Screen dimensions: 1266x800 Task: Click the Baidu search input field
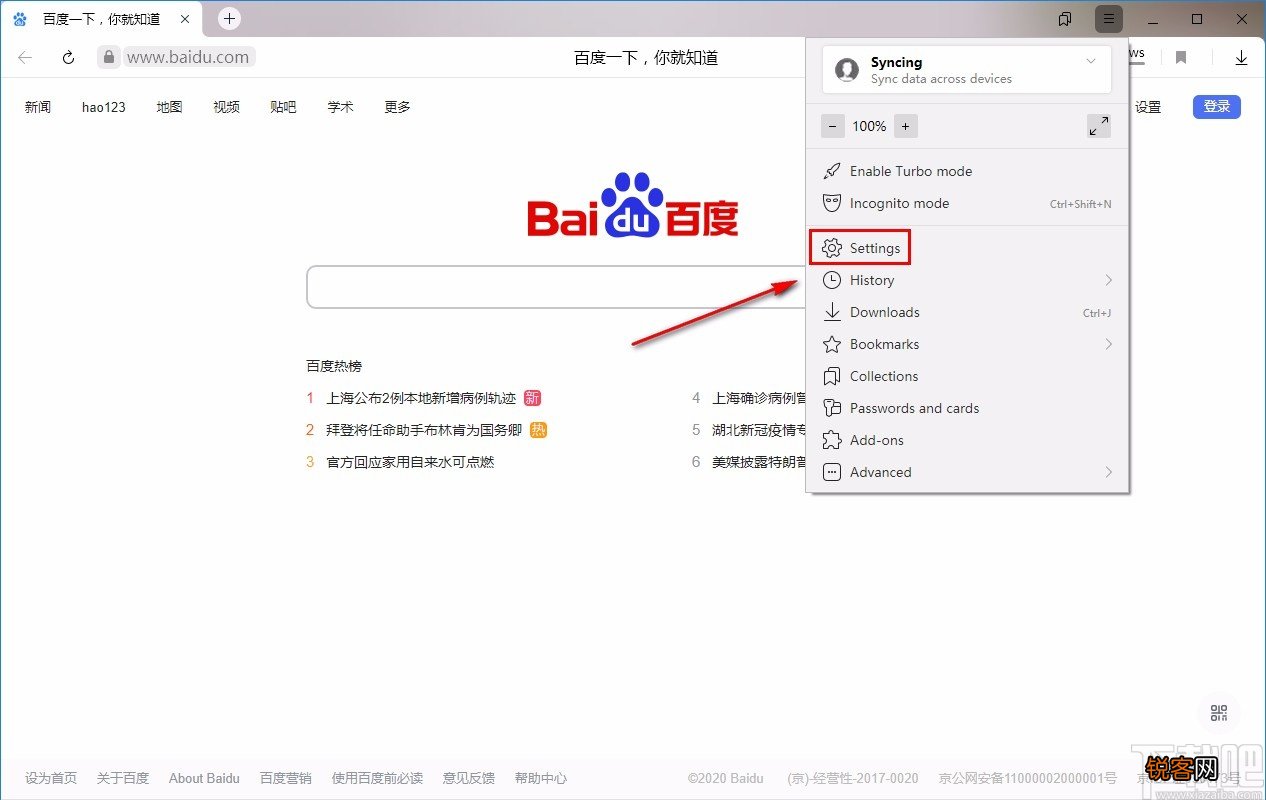tap(556, 287)
